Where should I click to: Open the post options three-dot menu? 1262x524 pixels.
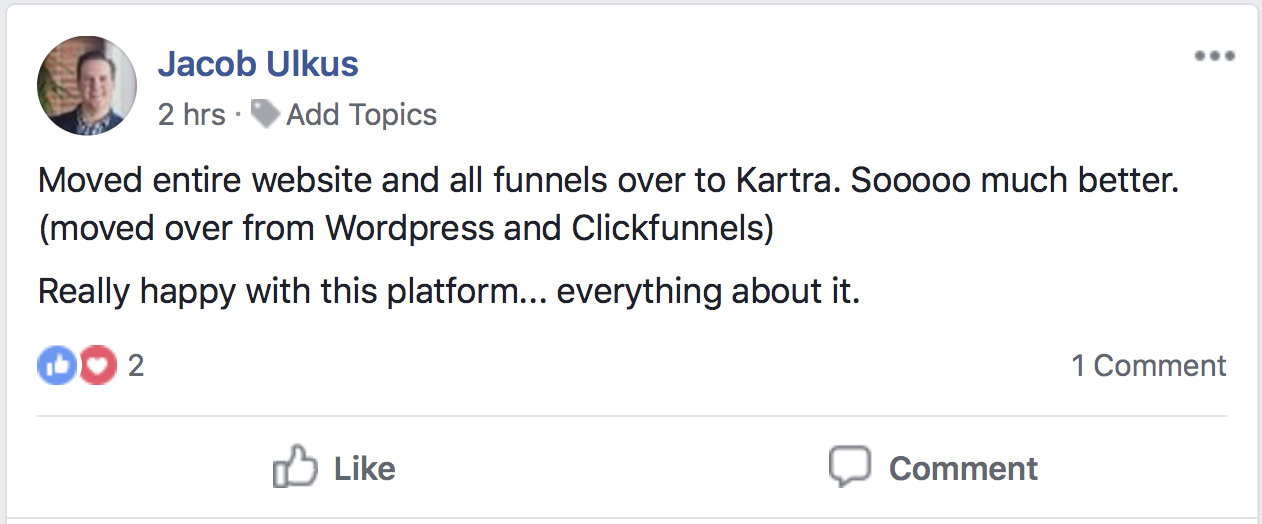click(1214, 56)
